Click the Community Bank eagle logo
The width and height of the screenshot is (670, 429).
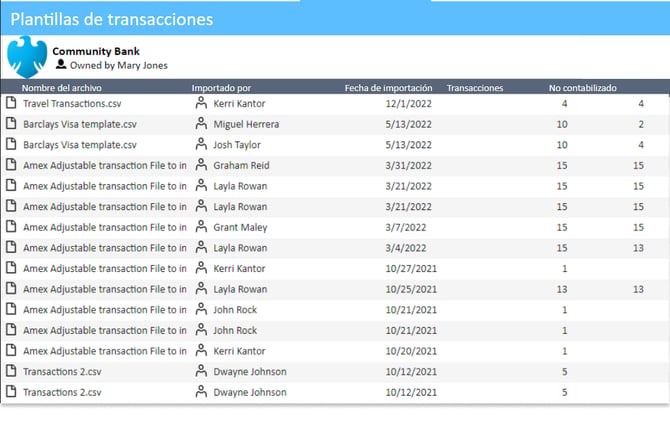27,56
